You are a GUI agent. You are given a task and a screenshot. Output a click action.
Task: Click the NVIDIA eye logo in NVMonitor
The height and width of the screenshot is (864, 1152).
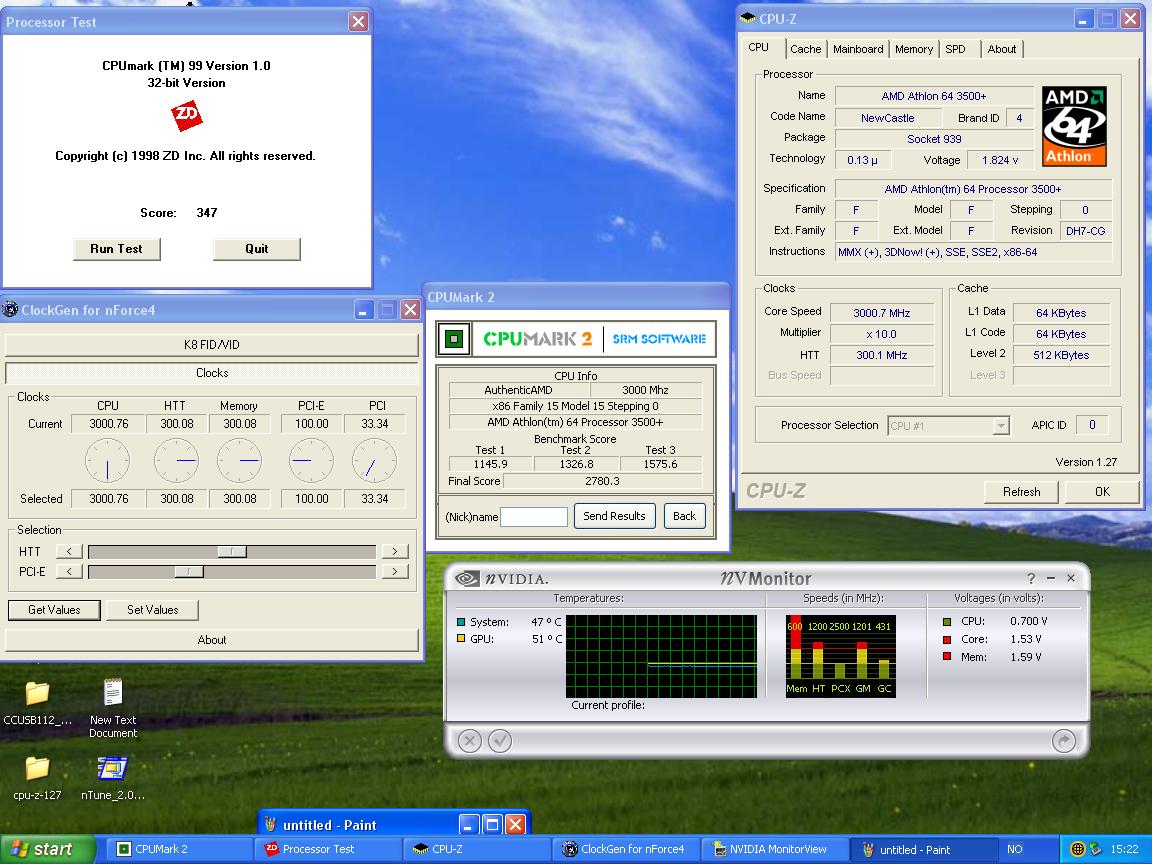[x=467, y=579]
